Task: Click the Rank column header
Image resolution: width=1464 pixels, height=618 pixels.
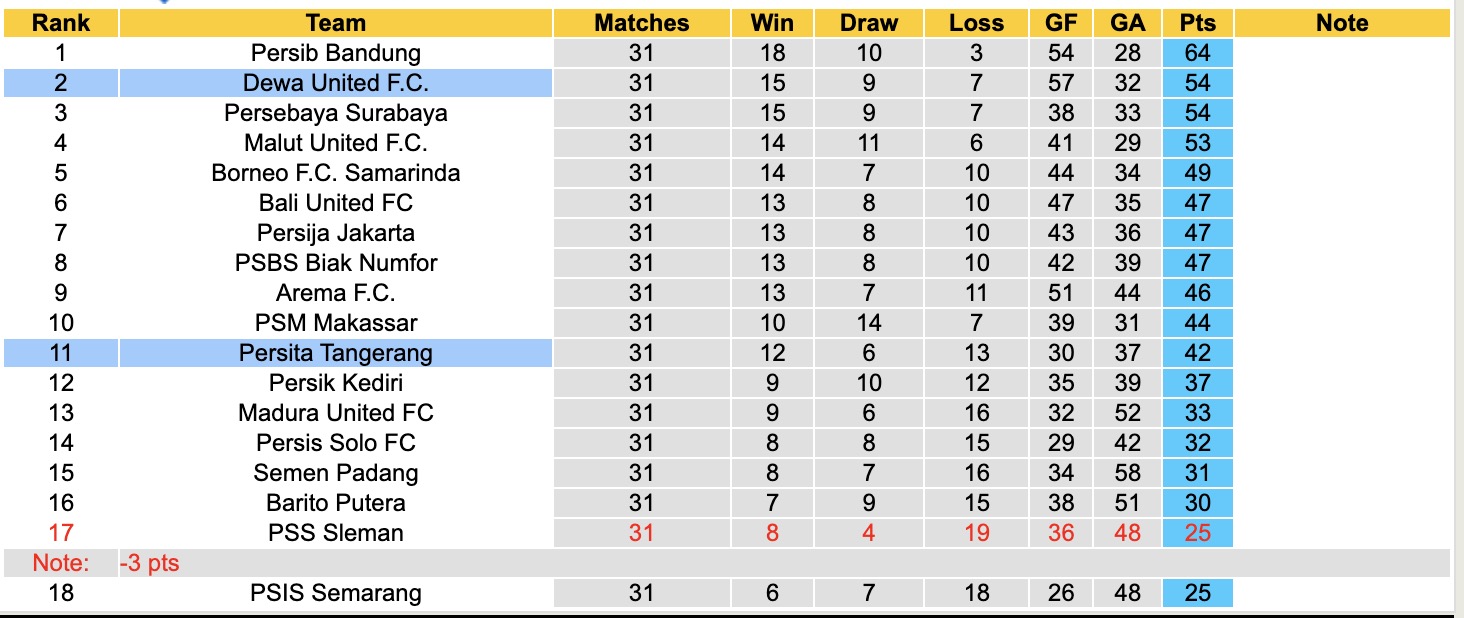Action: click(x=60, y=23)
